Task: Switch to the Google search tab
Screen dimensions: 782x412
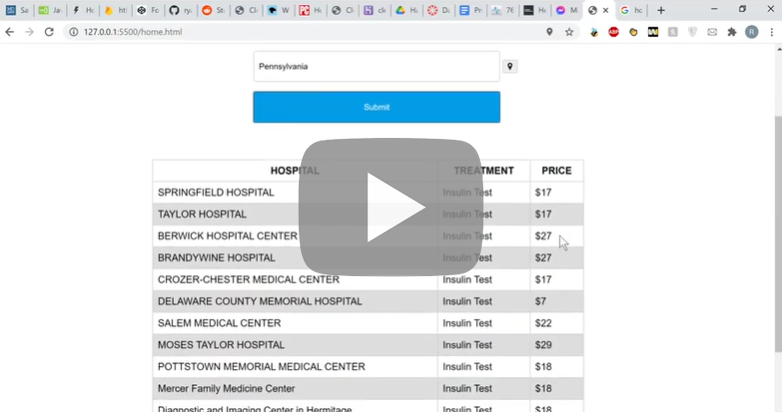Action: click(x=631, y=10)
